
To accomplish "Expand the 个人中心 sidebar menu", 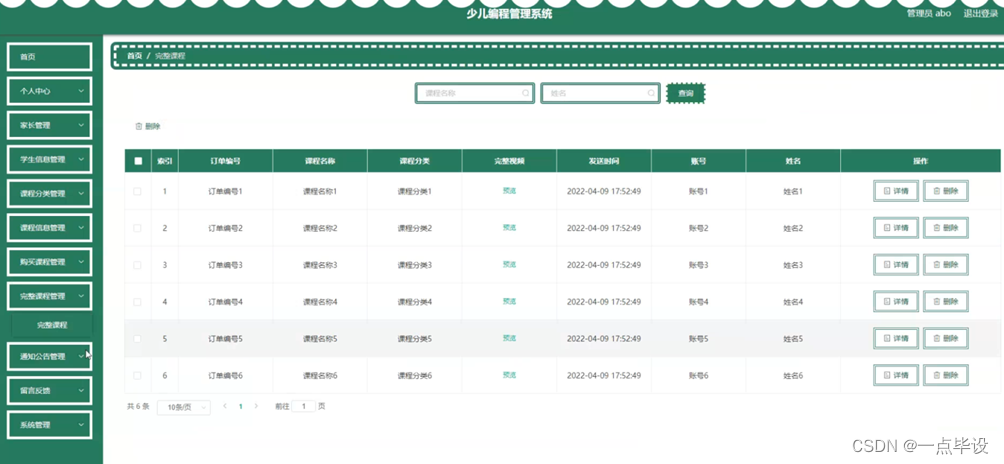I will point(49,91).
